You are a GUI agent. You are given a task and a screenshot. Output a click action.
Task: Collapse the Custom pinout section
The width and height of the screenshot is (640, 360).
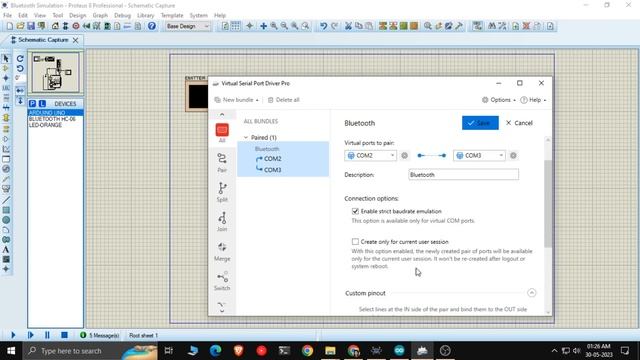click(x=531, y=293)
